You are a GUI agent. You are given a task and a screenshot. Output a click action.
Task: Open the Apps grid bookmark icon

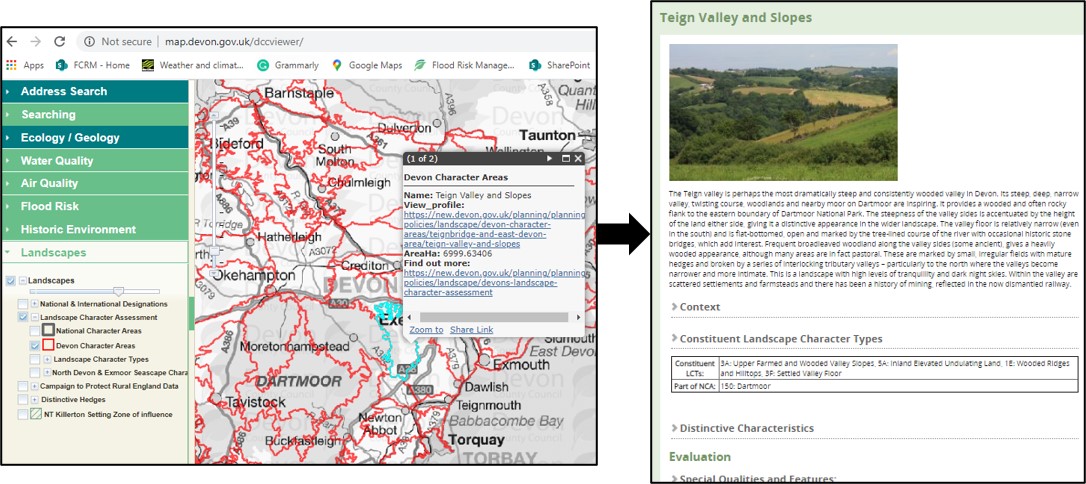pyautogui.click(x=11, y=65)
